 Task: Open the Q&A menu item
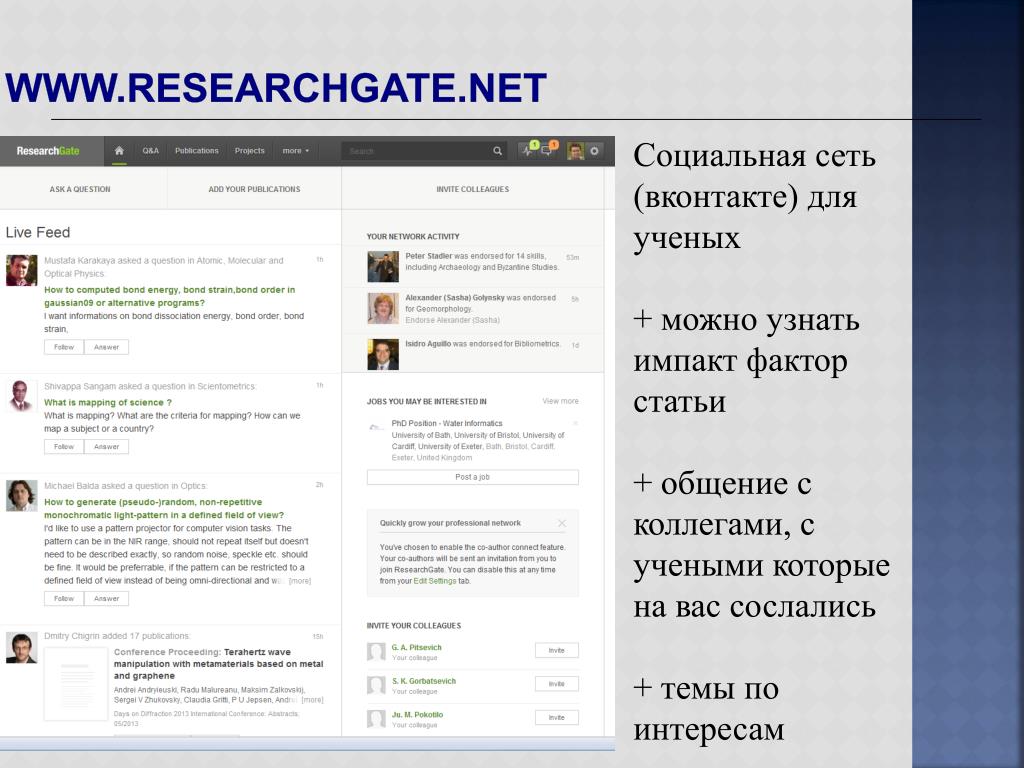(x=150, y=151)
